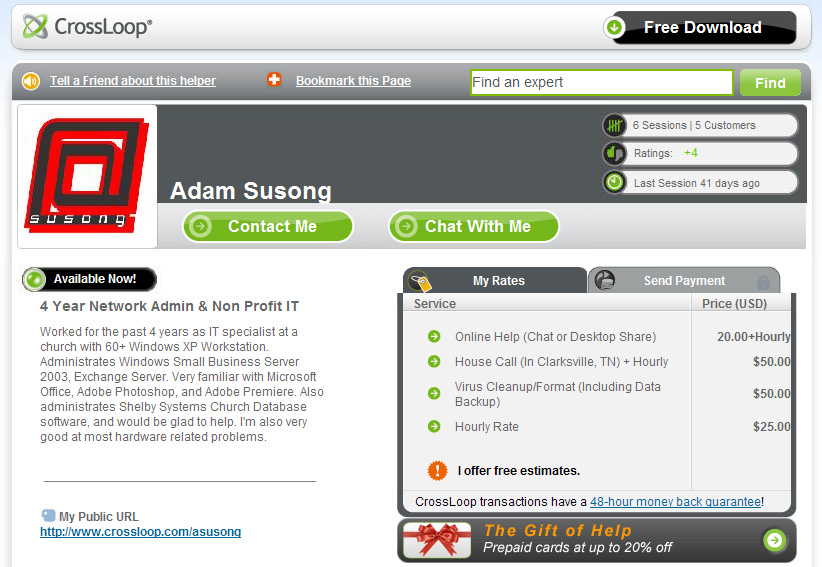The image size is (822, 567).
Task: Open the crossloop.com/asusong public URL
Action: coord(140,531)
